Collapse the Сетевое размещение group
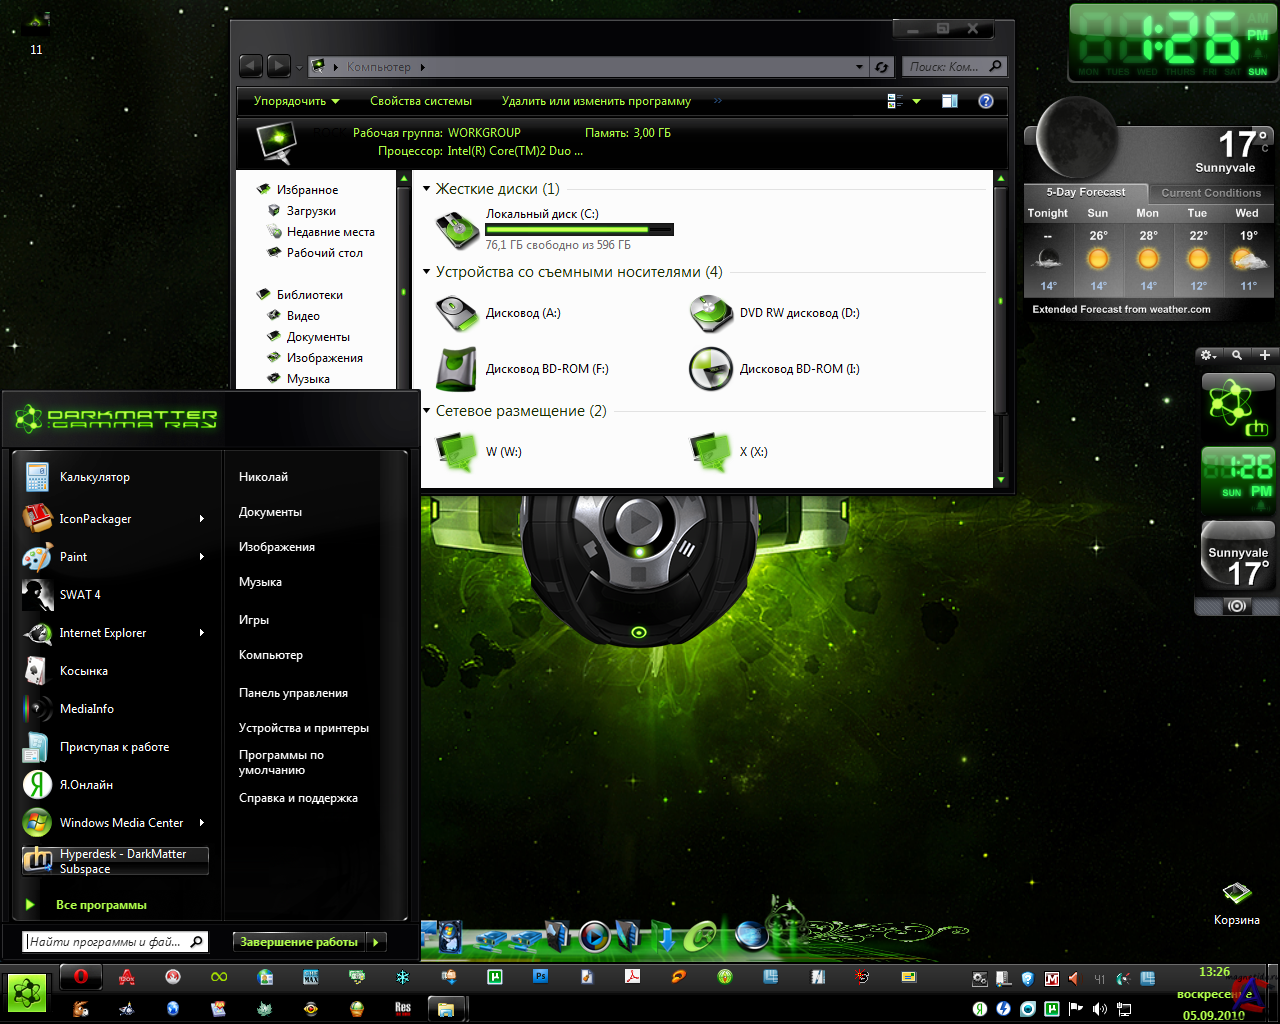The height and width of the screenshot is (1024, 1280). [x=427, y=411]
